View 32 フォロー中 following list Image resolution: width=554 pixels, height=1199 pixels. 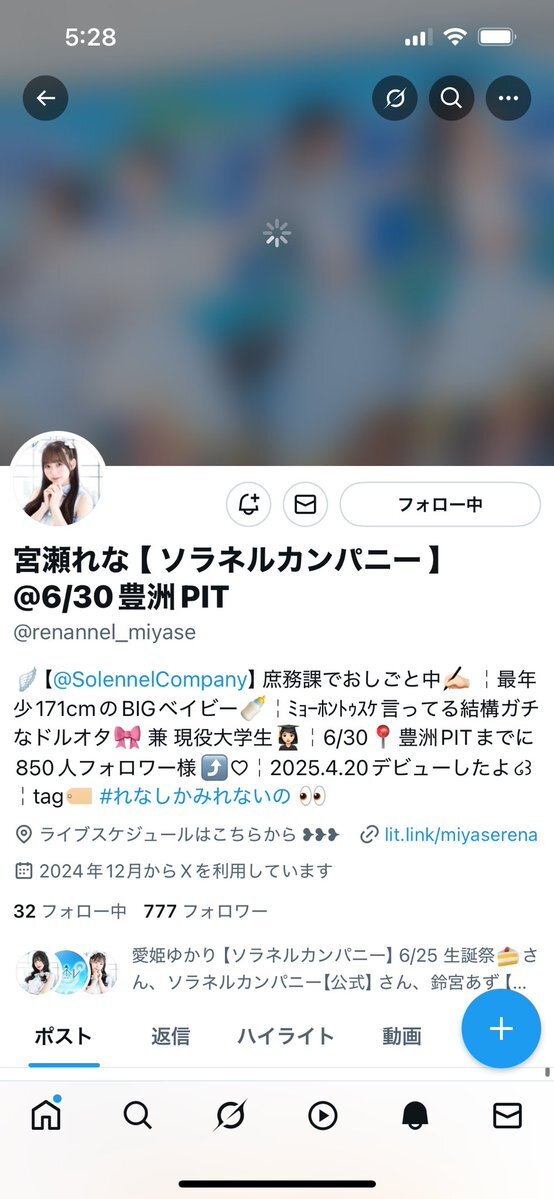(x=70, y=911)
